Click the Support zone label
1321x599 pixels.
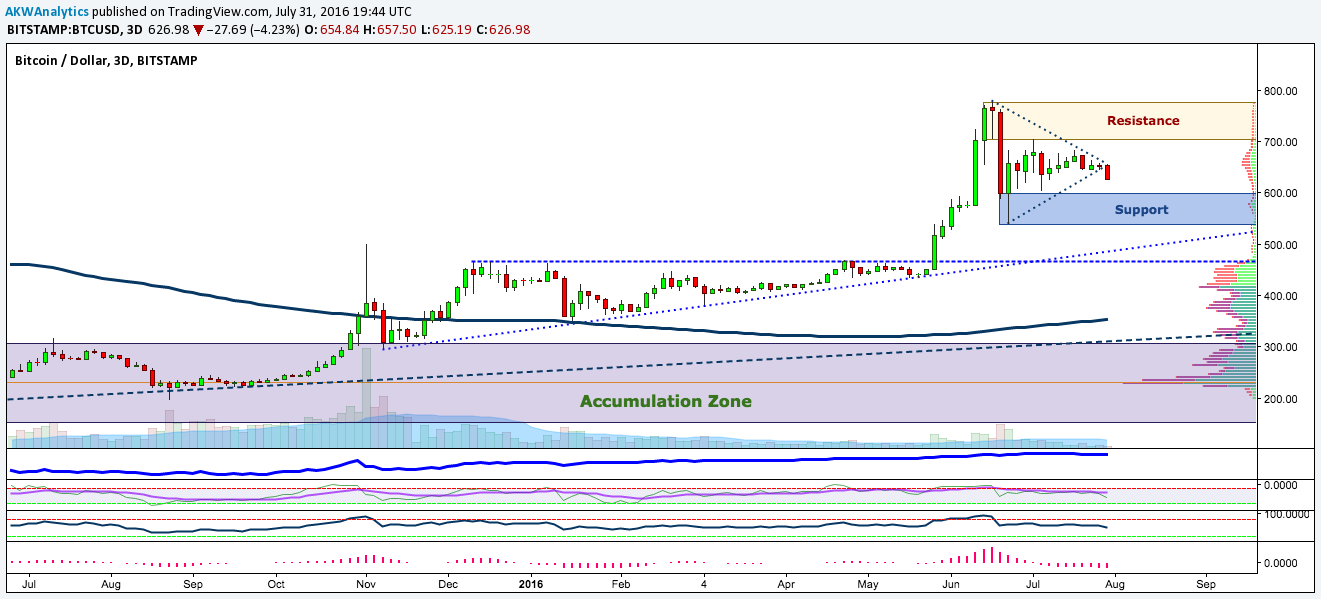click(x=1141, y=210)
